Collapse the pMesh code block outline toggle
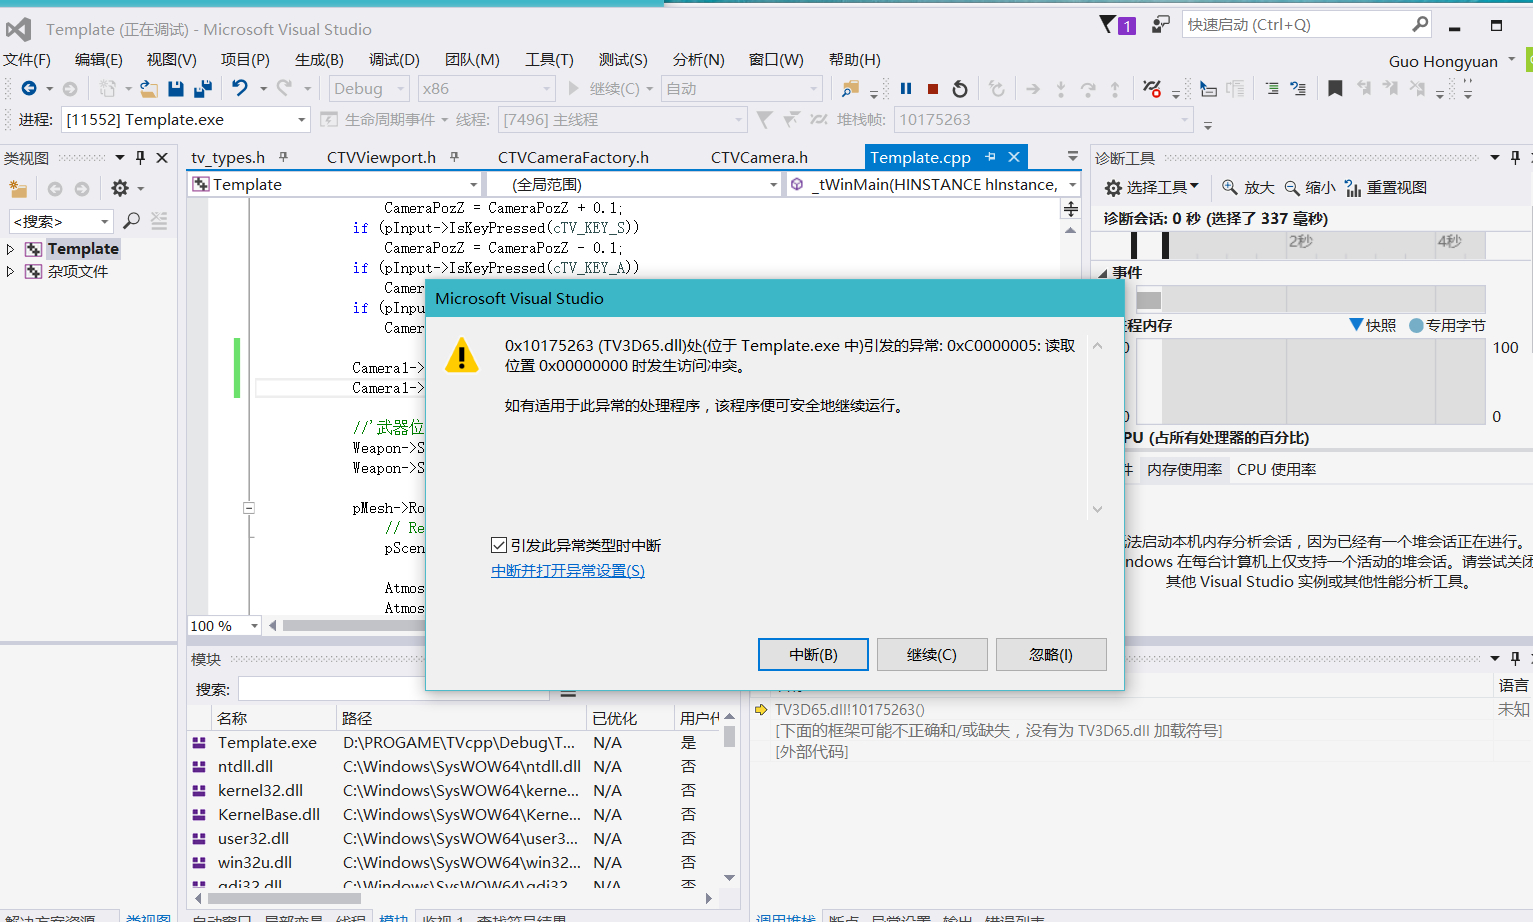This screenshot has width=1533, height=922. (x=249, y=508)
